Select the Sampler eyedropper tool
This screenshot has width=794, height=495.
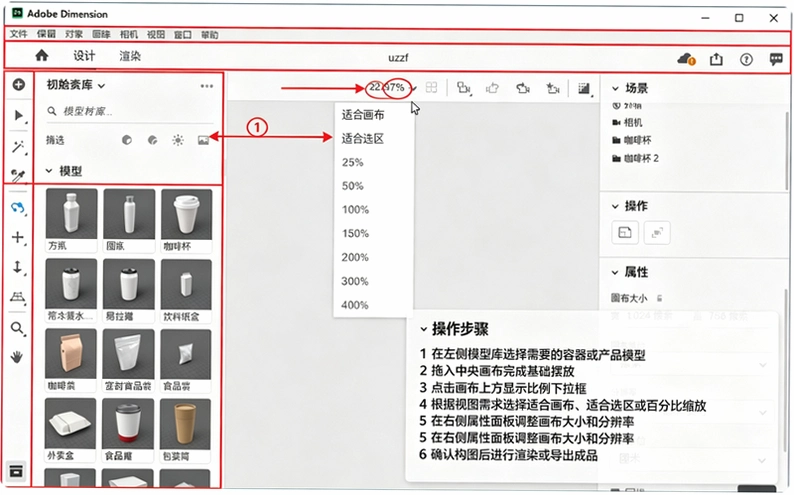tap(18, 175)
